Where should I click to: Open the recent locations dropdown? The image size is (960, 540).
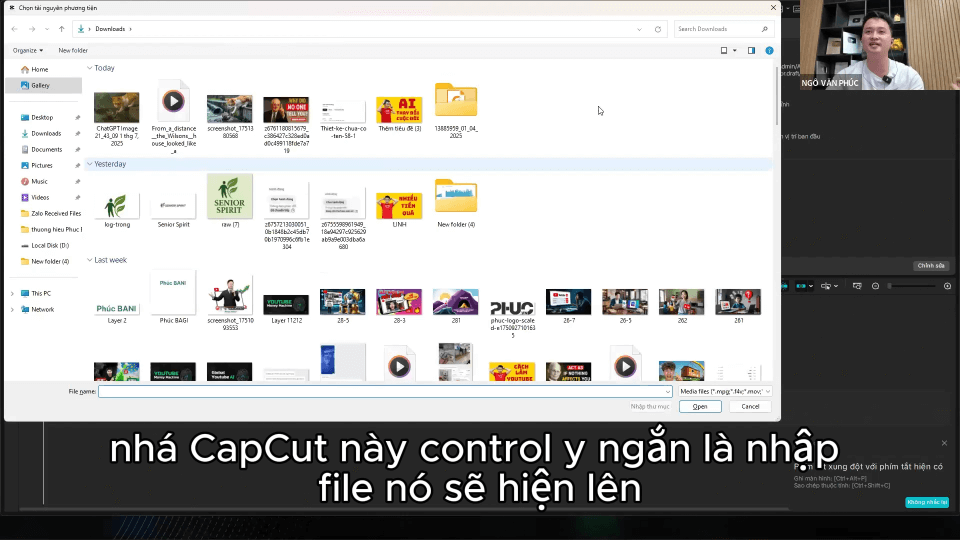click(x=47, y=29)
